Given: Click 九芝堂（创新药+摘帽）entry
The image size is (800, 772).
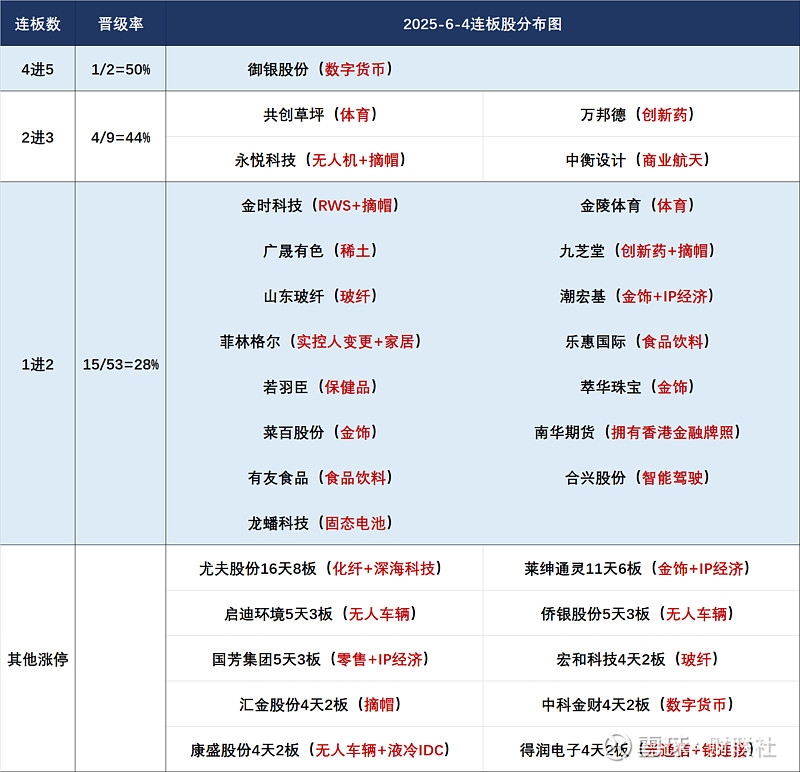Looking at the screenshot, I should click(x=637, y=251).
